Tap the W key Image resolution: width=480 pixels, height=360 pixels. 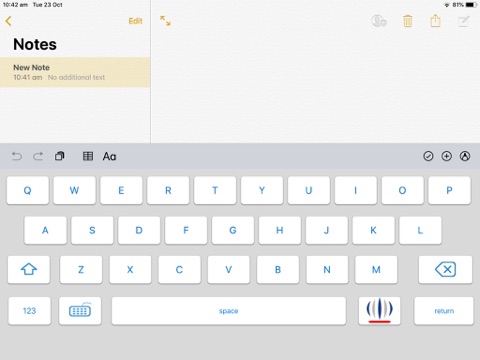click(x=74, y=190)
